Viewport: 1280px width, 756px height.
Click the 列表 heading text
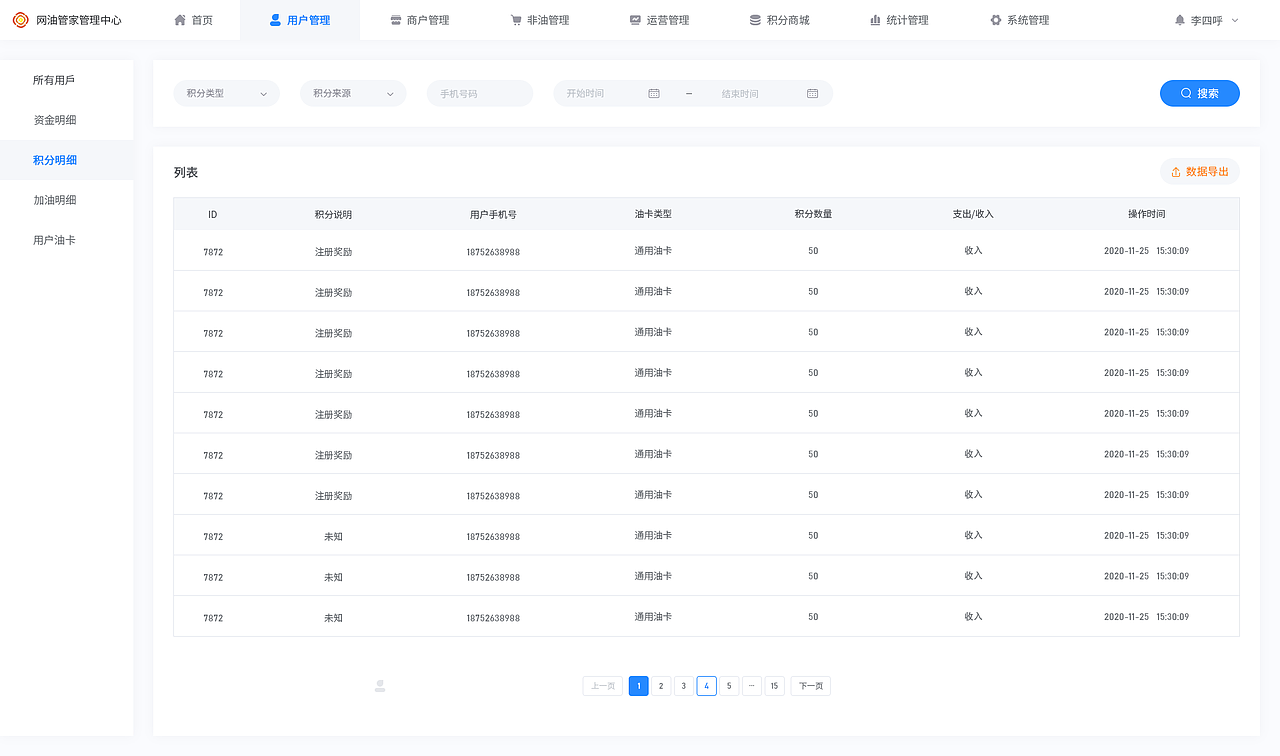point(186,172)
